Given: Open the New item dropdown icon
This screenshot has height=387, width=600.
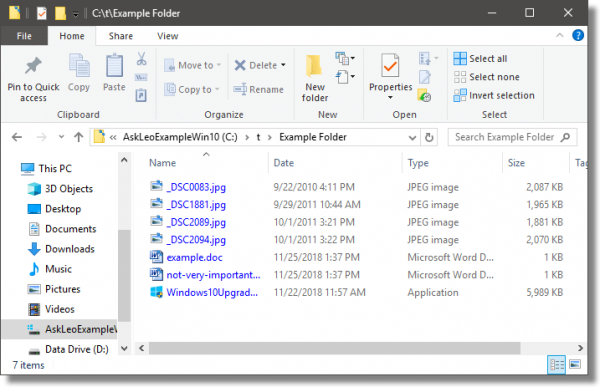Looking at the screenshot, I should point(345,59).
